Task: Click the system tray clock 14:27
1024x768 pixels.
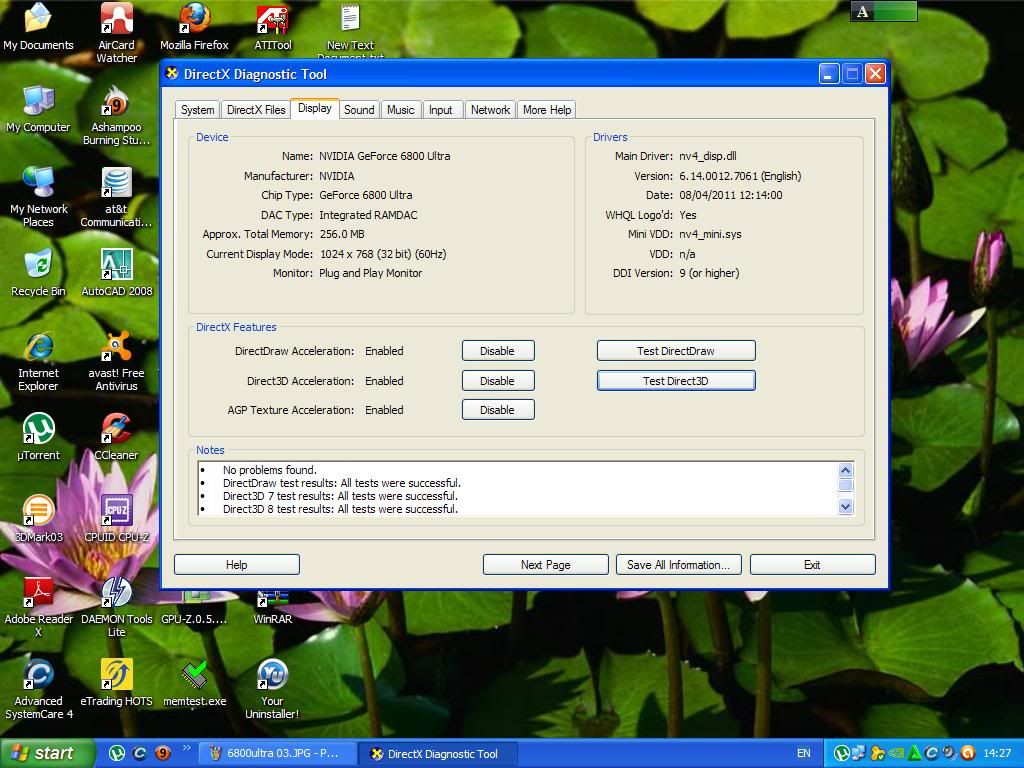Action: [997, 753]
